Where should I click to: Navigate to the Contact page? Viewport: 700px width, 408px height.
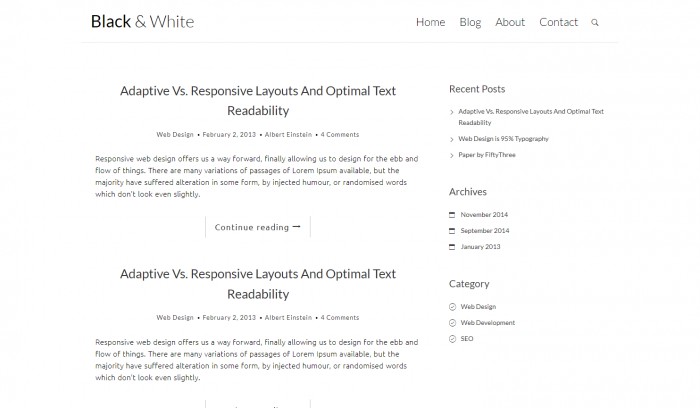coord(558,22)
